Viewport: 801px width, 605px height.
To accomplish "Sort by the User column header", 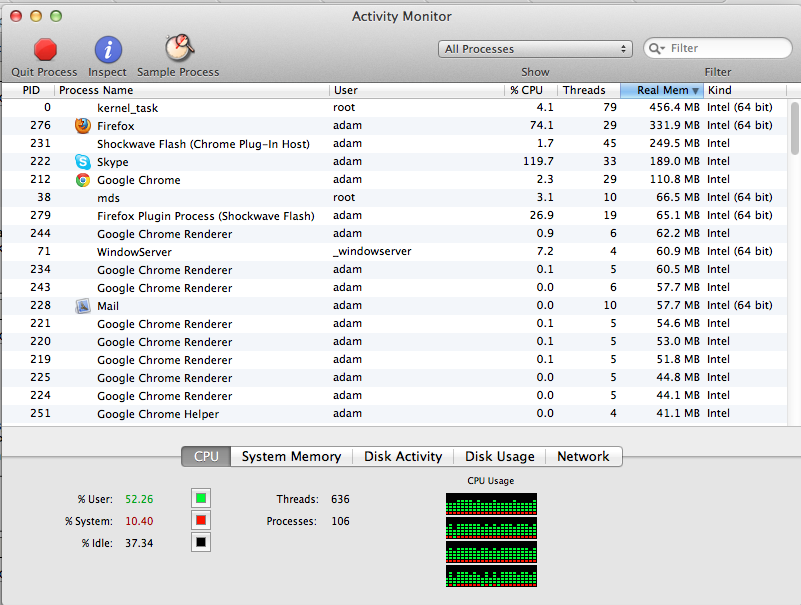I will tap(417, 90).
